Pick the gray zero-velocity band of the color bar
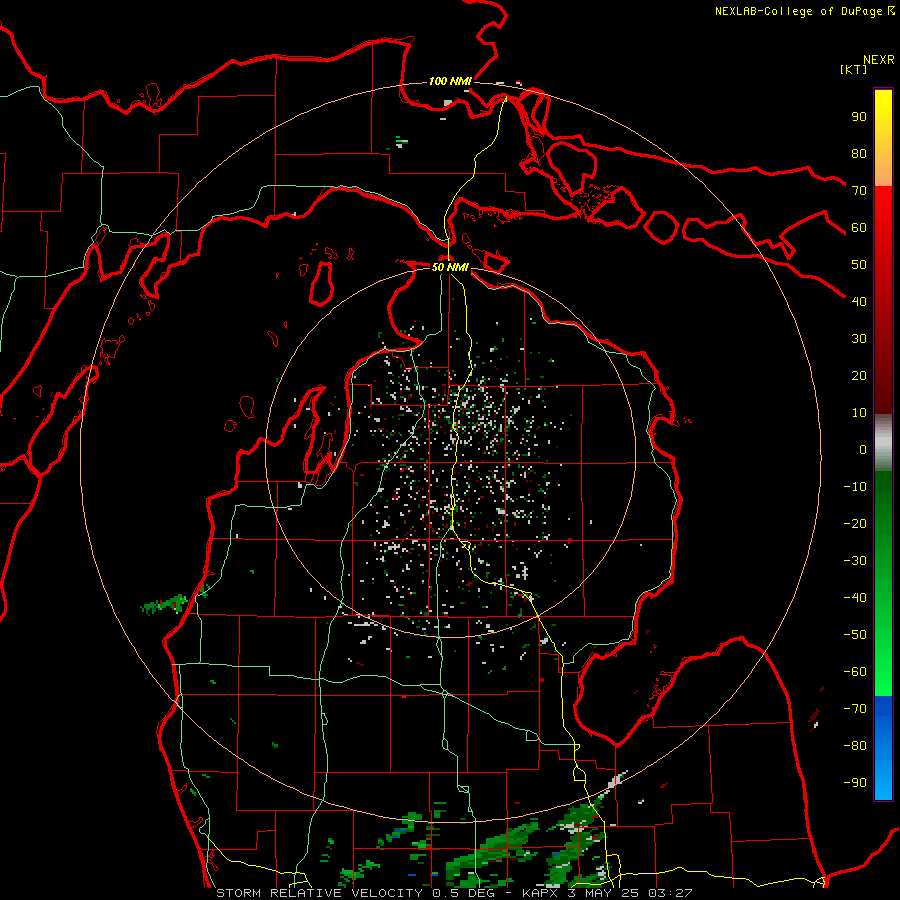The height and width of the screenshot is (900, 900). pos(883,442)
